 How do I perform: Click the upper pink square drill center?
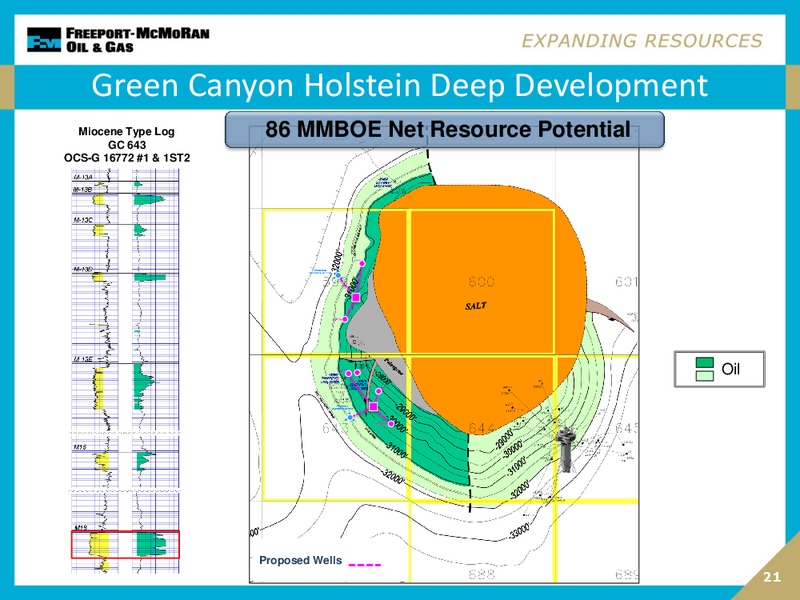[356, 297]
